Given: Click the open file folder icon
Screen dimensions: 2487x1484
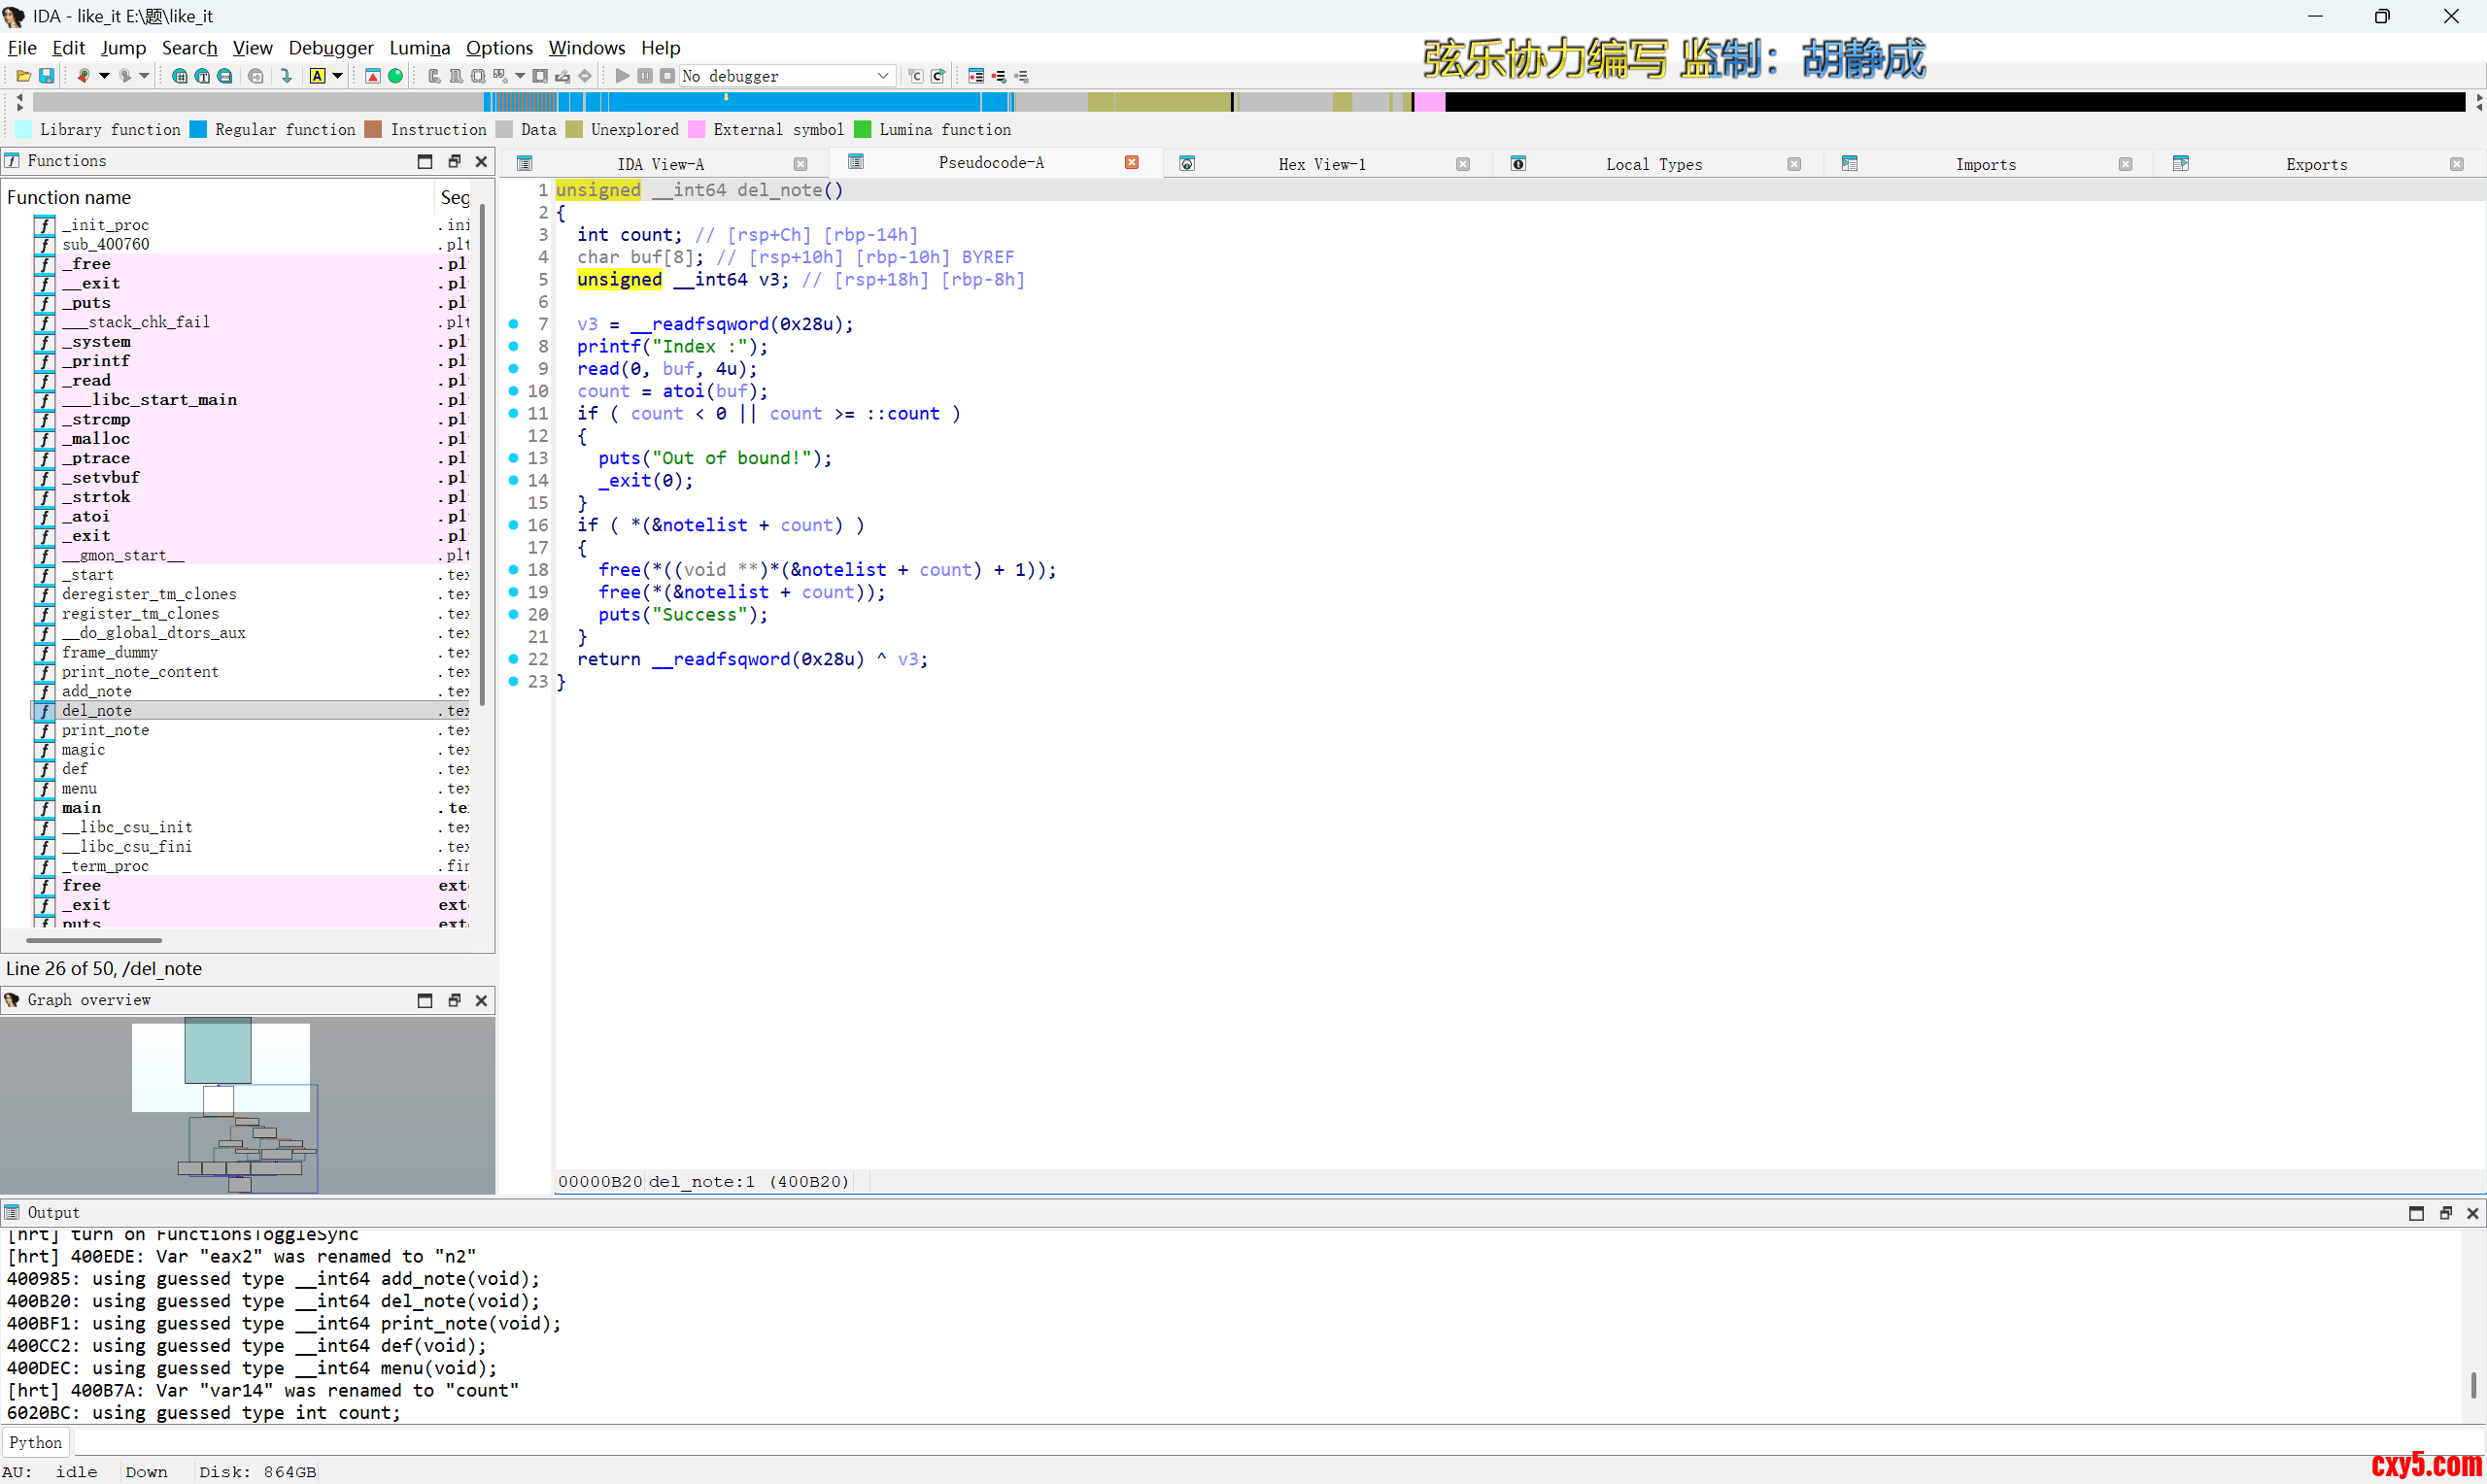Looking at the screenshot, I should 23,76.
